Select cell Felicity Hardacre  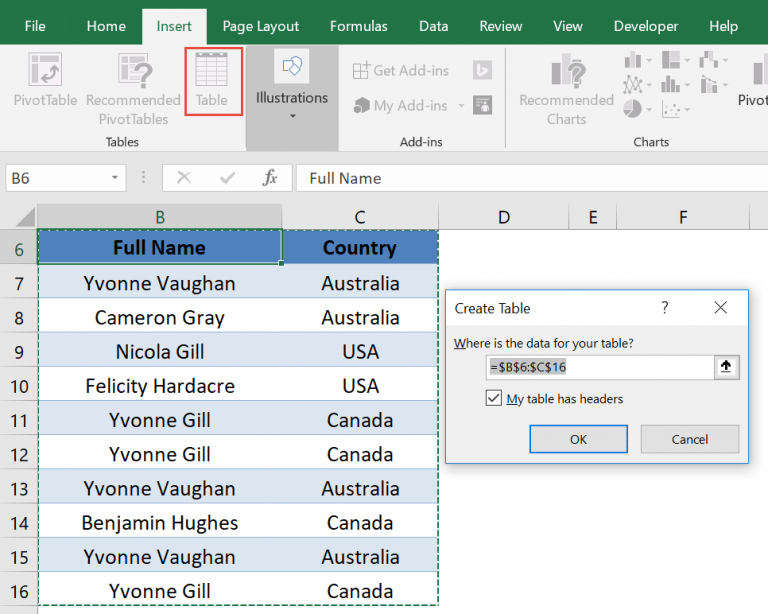[160, 386]
